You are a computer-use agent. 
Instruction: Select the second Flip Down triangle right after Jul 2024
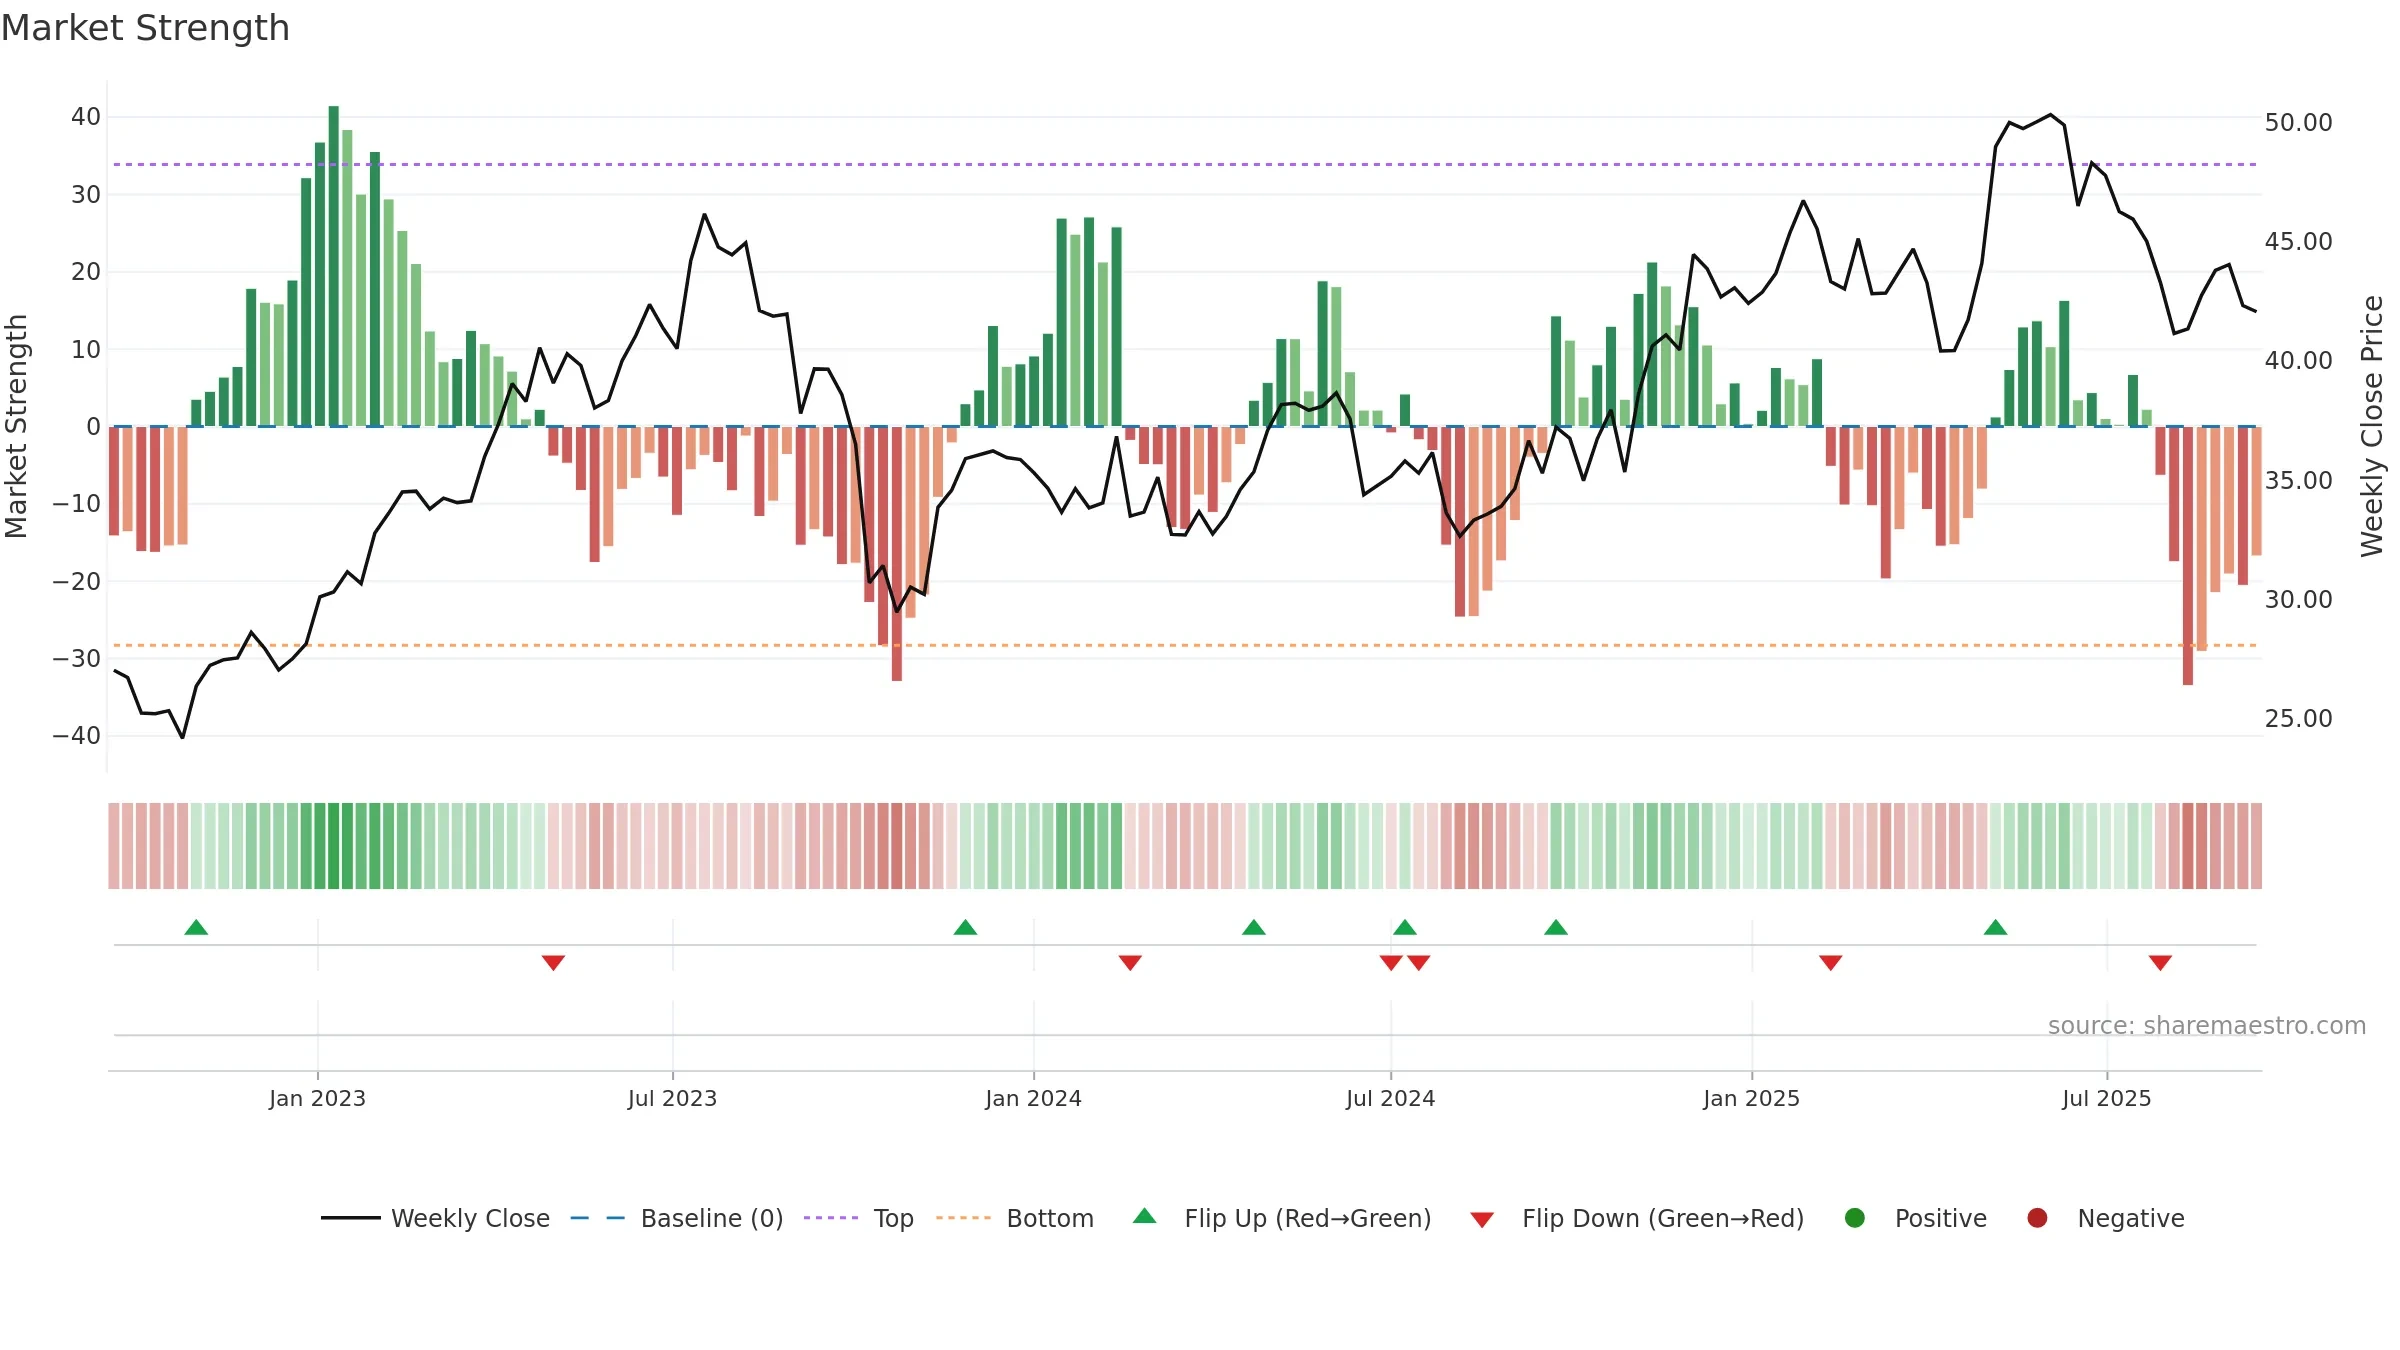[1419, 963]
